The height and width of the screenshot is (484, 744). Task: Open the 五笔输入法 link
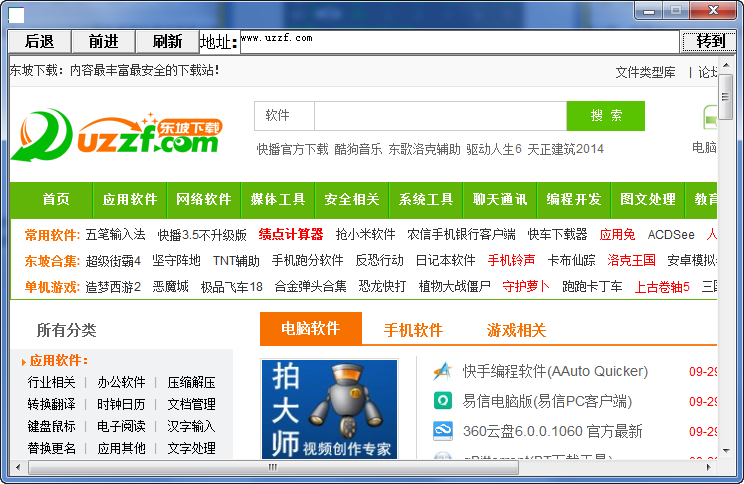pyautogui.click(x=115, y=234)
